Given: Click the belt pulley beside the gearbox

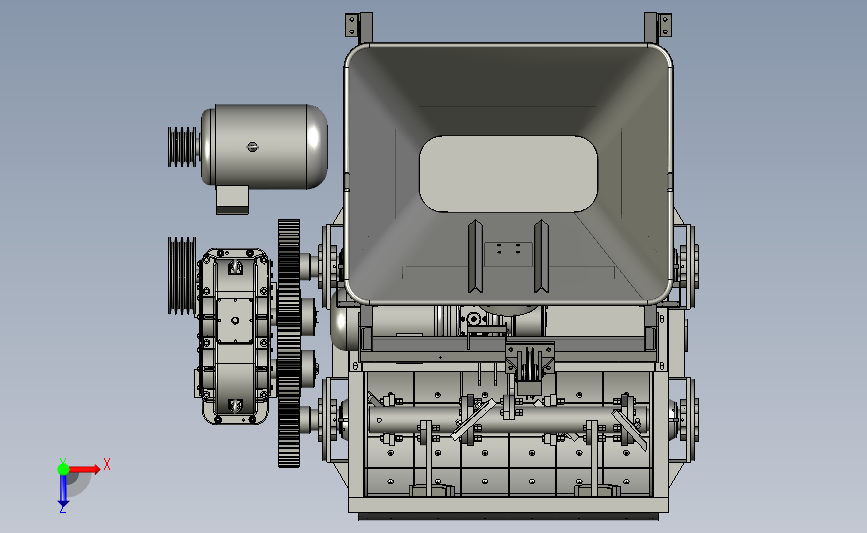Looking at the screenshot, I should click(182, 276).
